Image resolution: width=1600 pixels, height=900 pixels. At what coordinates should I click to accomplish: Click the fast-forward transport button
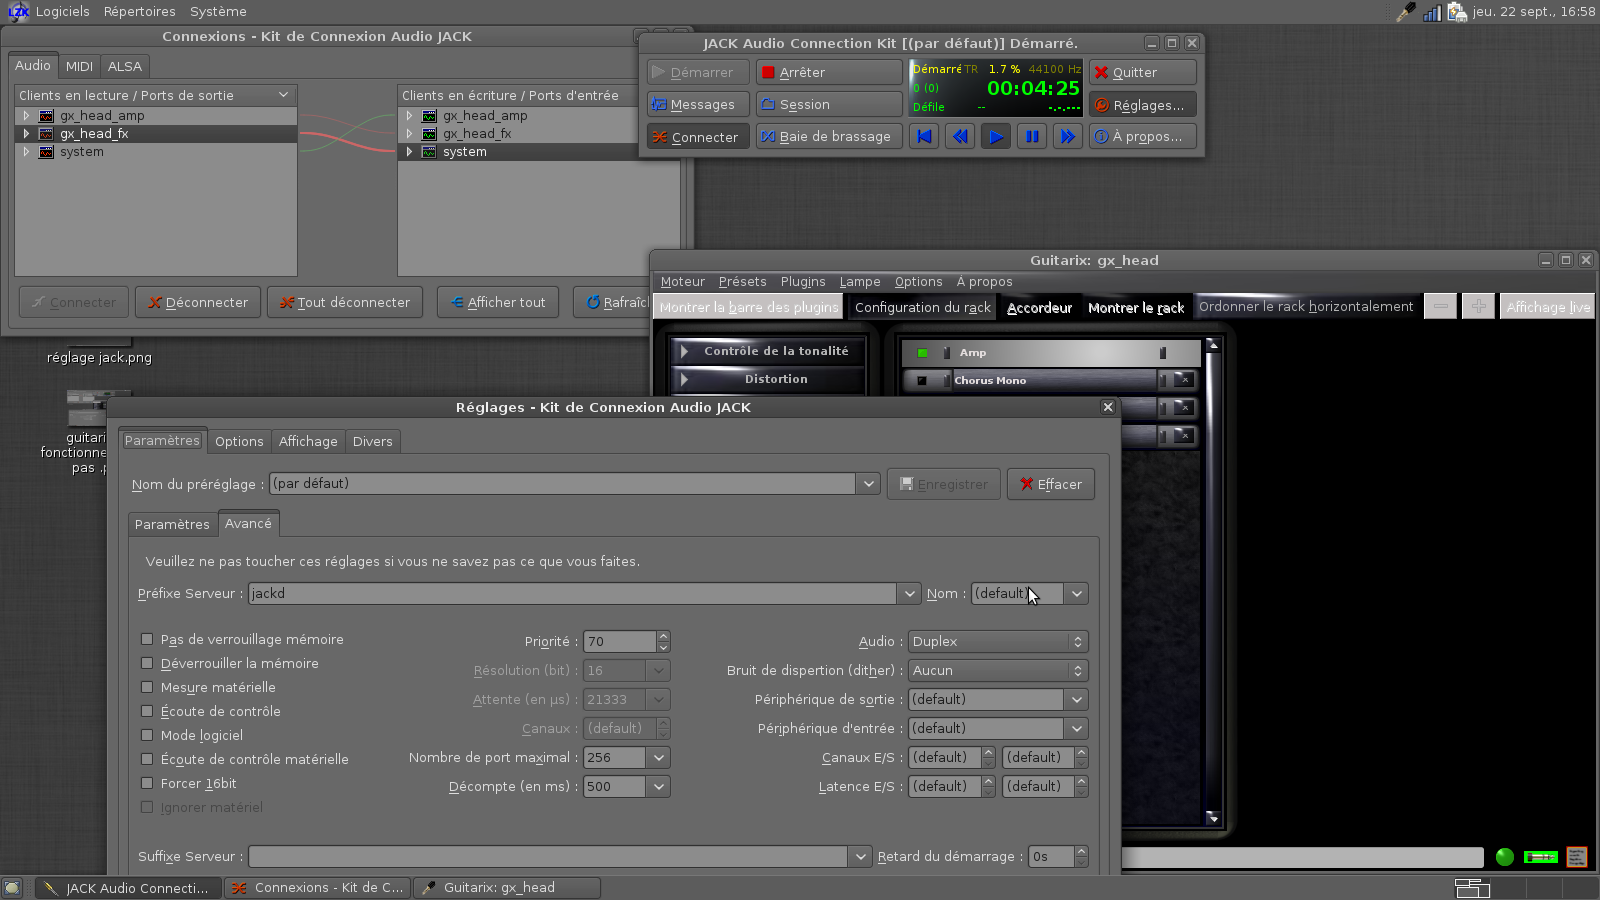tap(1067, 137)
